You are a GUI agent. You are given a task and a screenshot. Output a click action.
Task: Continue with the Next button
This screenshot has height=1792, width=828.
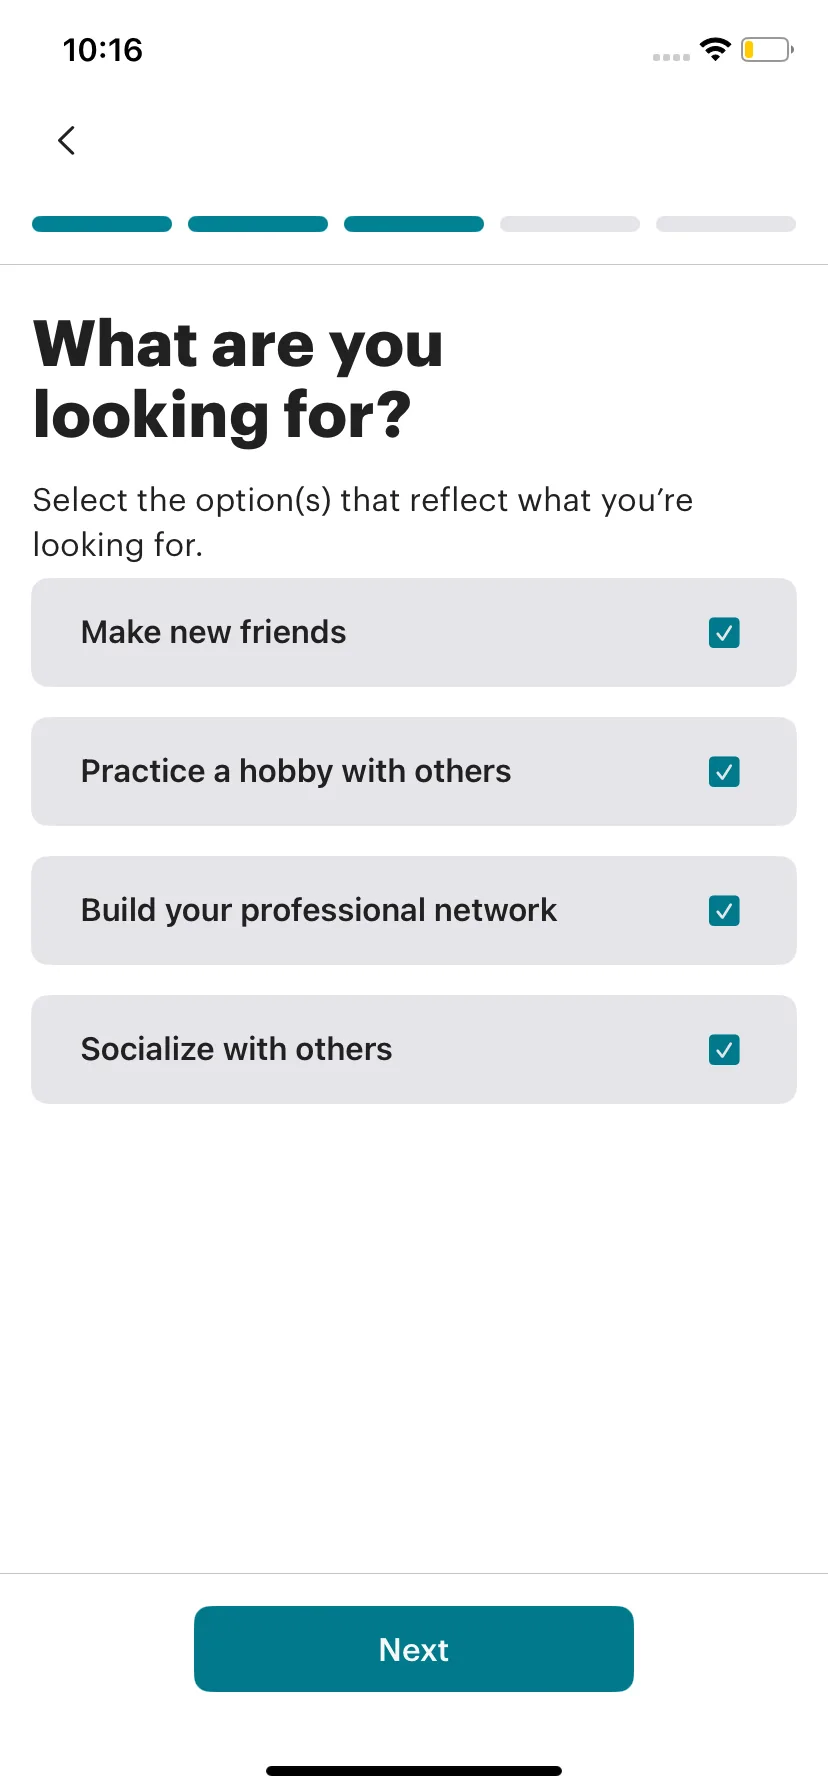[x=414, y=1649]
